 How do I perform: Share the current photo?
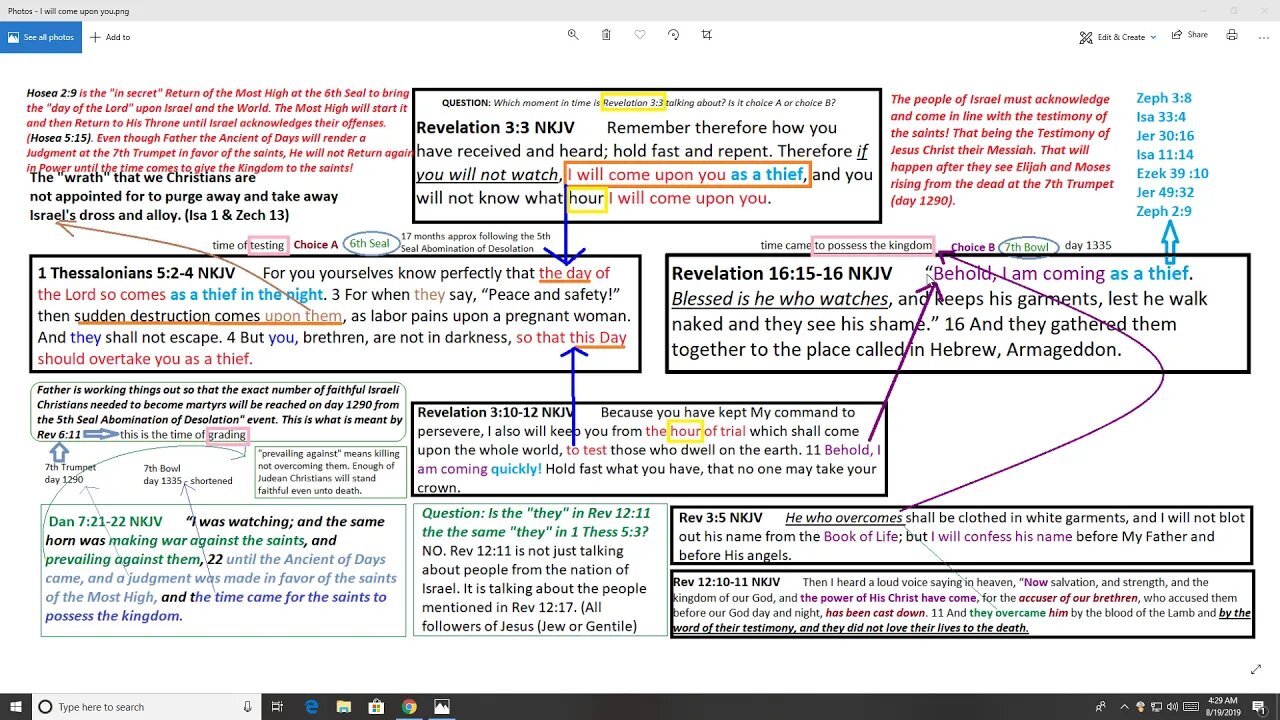(x=1190, y=35)
